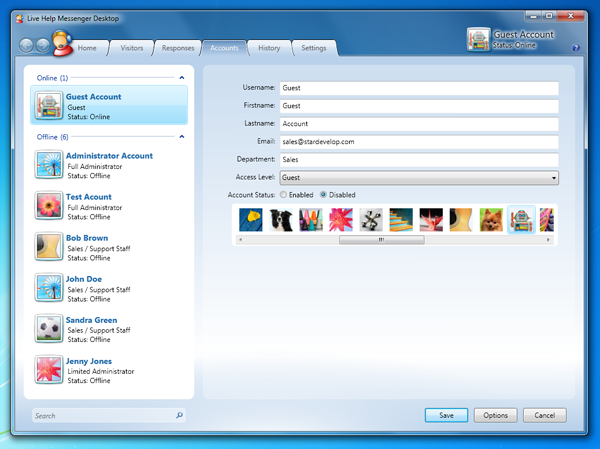Collapse the Online accounts group

[x=182, y=78]
